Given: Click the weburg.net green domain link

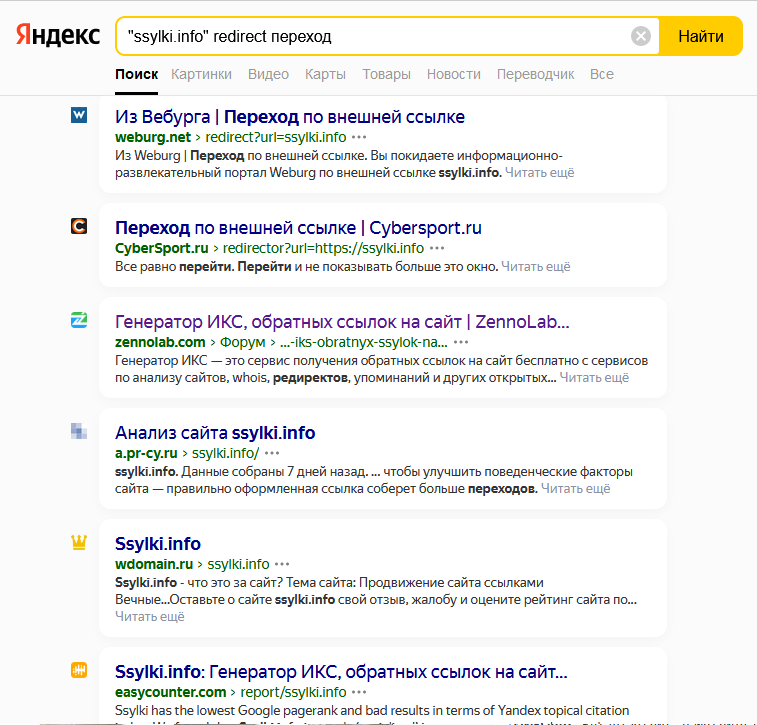Looking at the screenshot, I should click(153, 138).
